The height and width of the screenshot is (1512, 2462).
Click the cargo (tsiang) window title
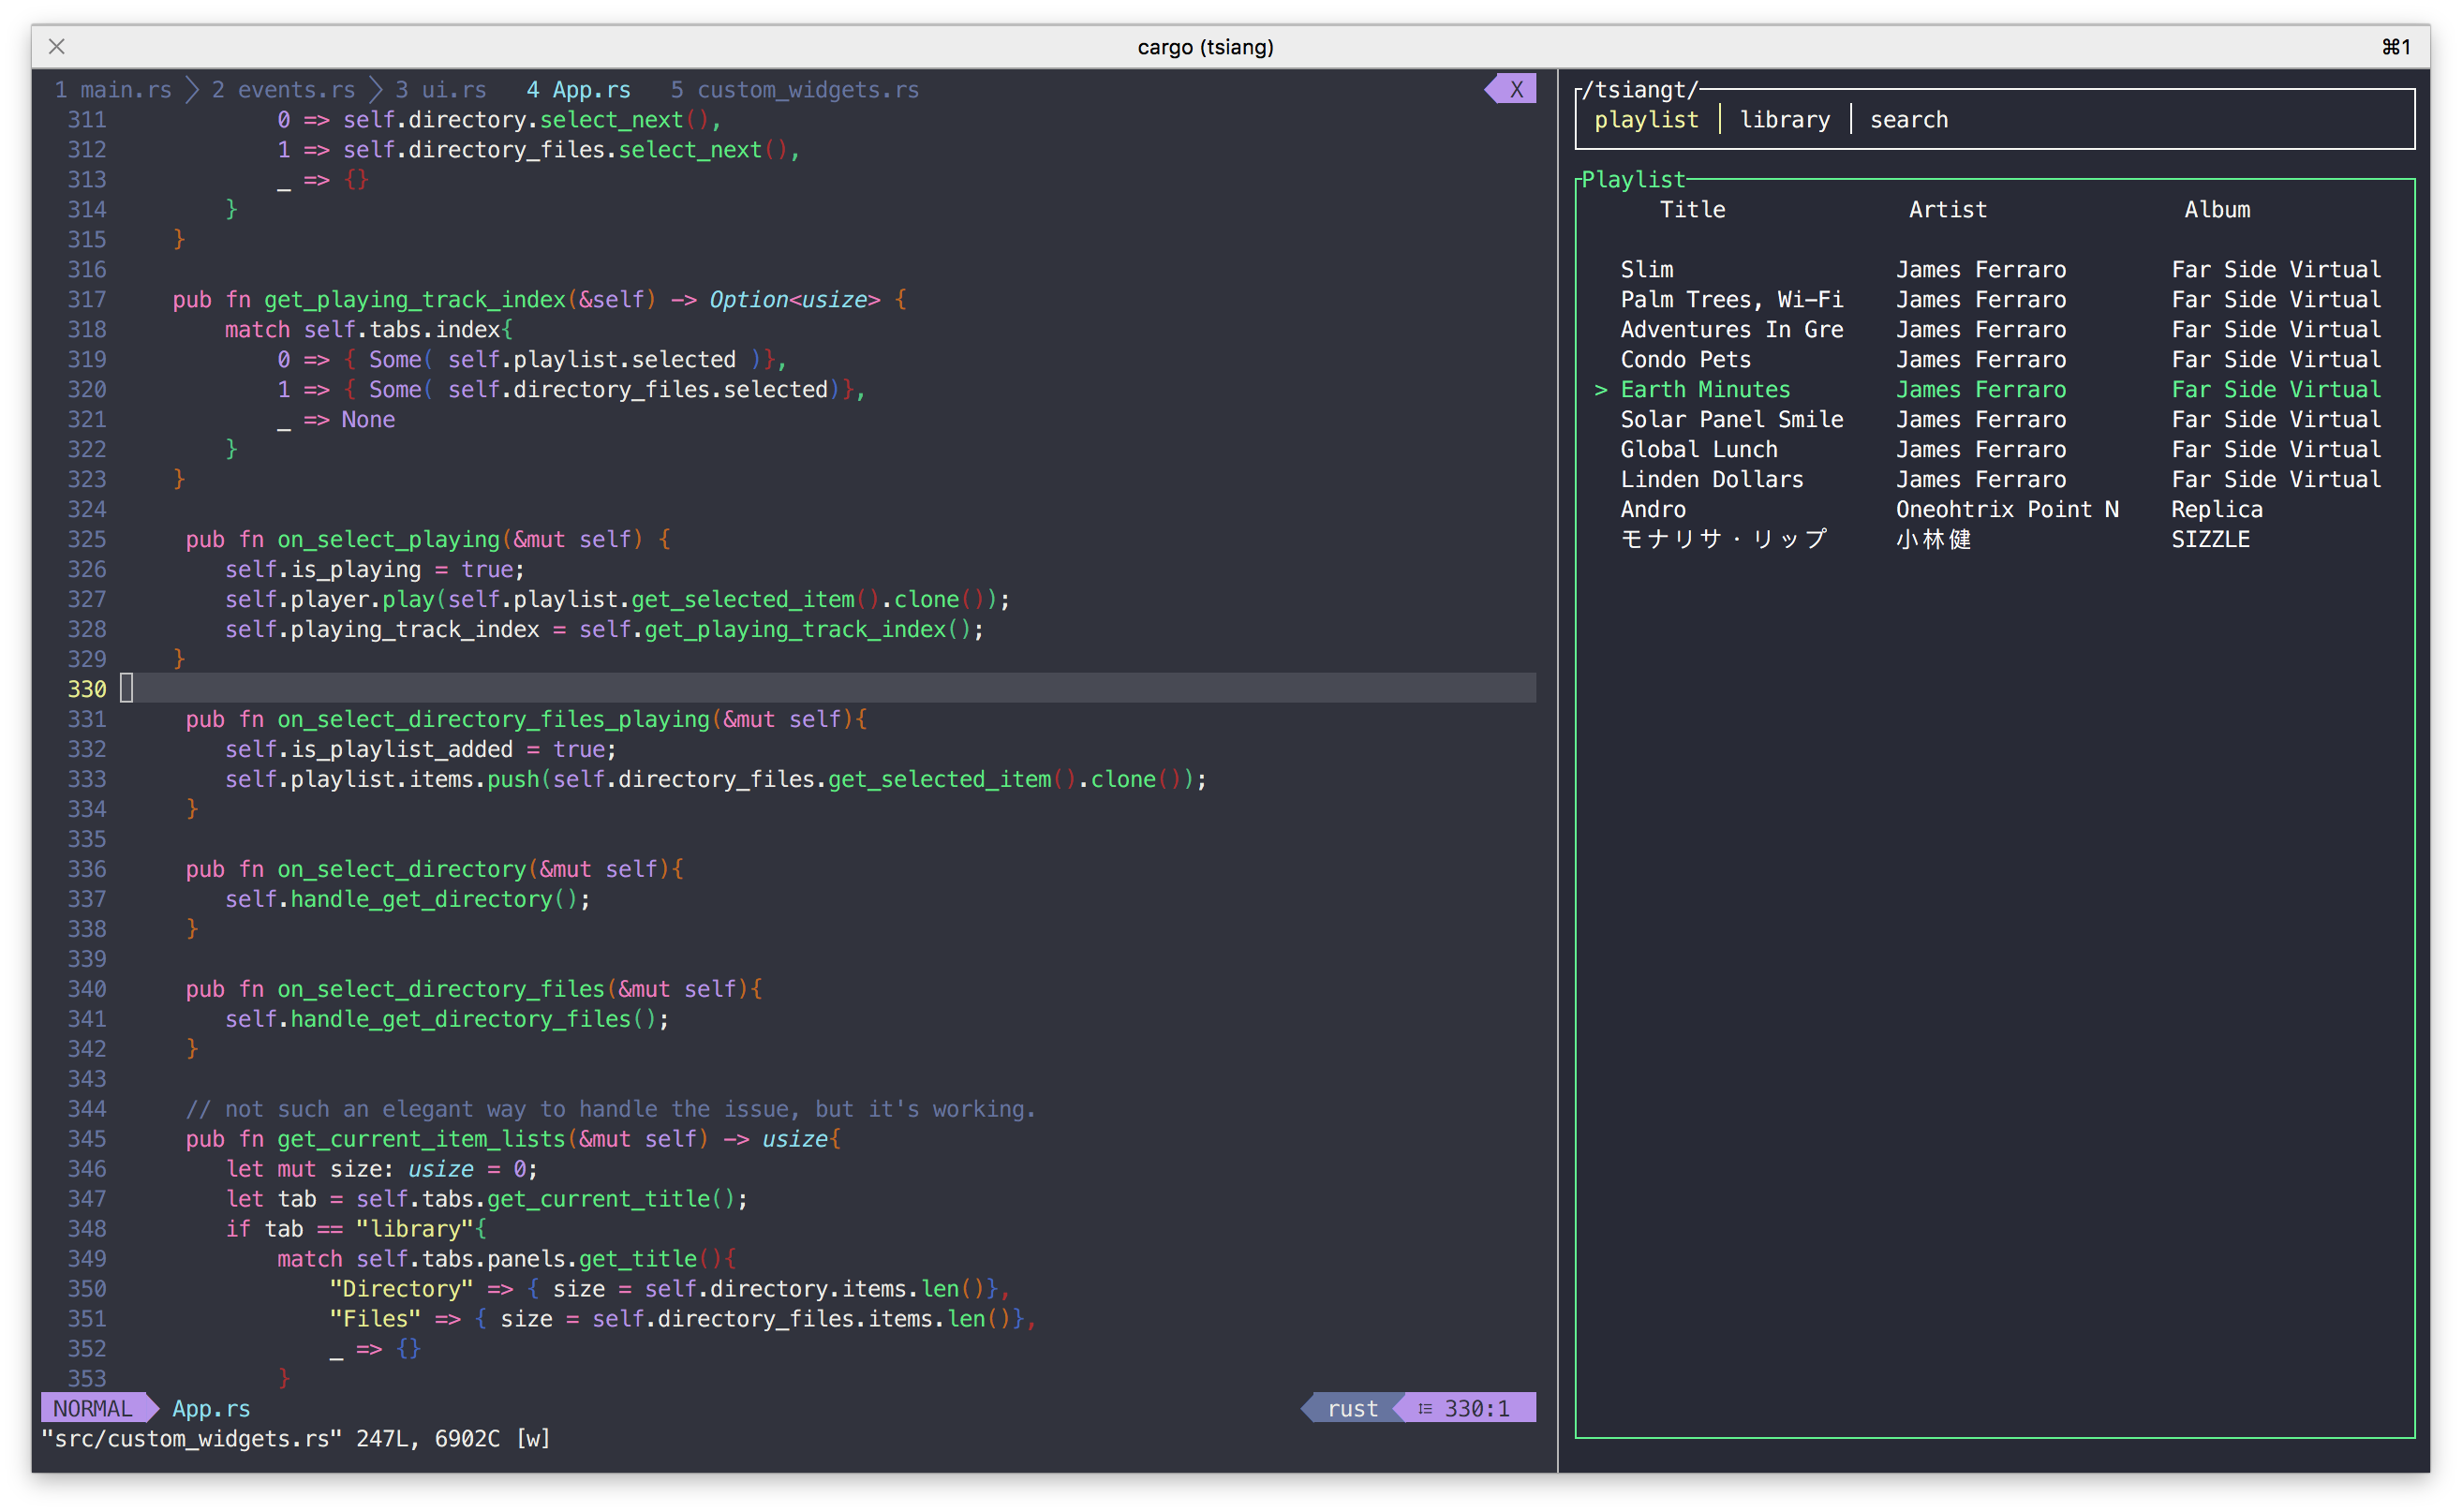(1205, 46)
